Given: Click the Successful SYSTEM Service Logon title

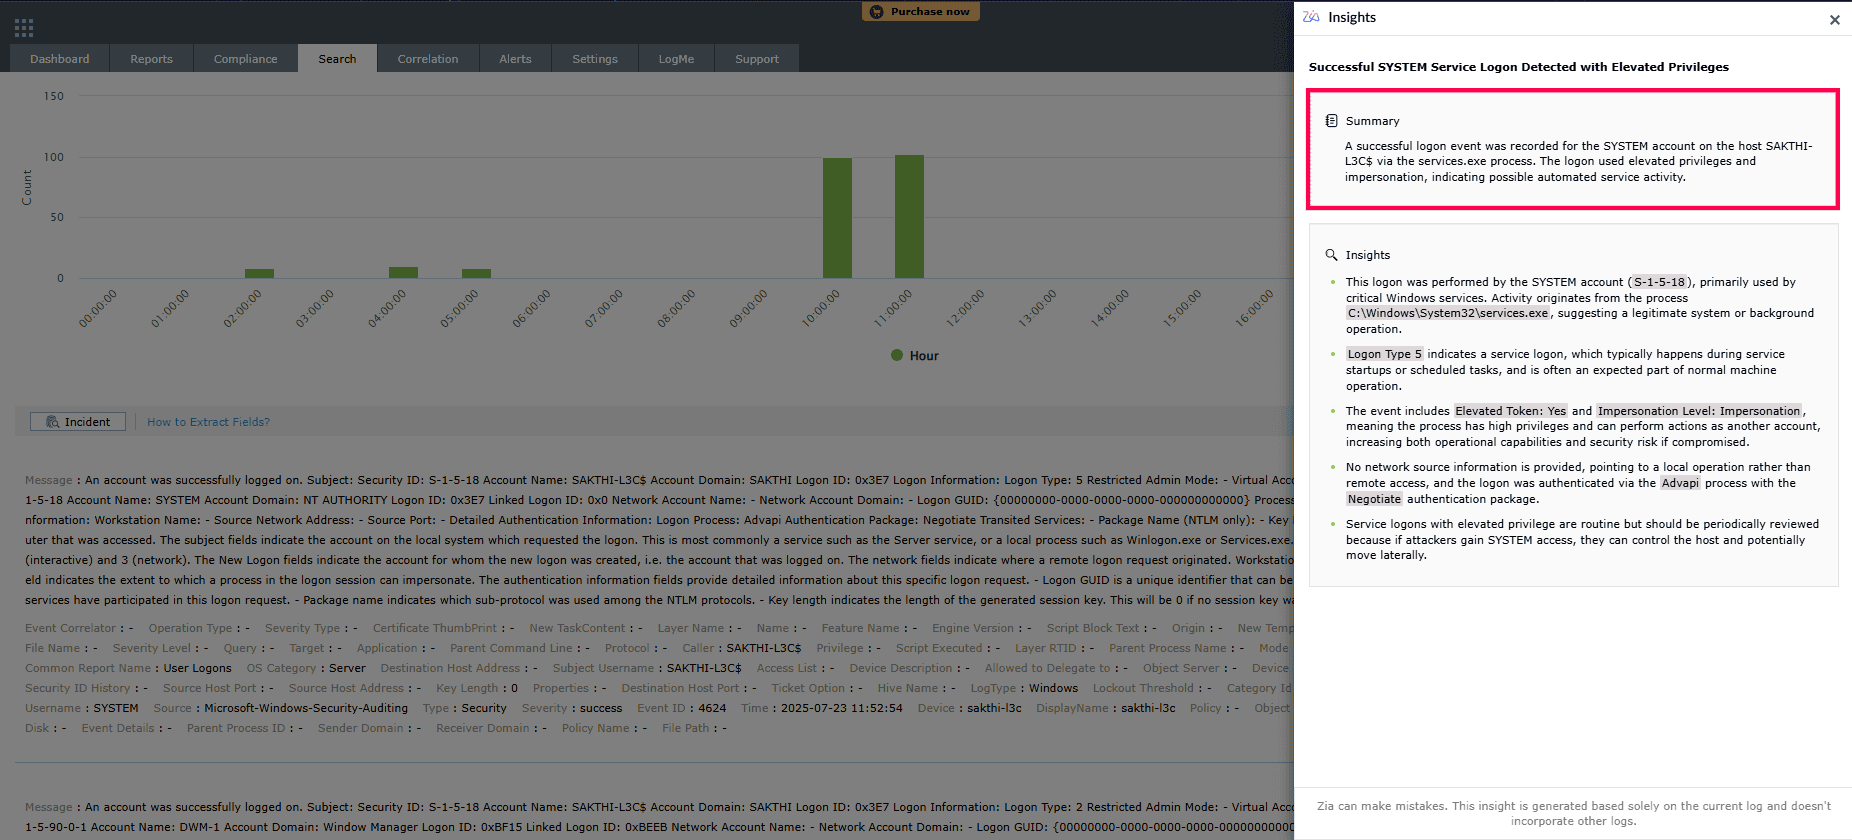Looking at the screenshot, I should (1518, 67).
